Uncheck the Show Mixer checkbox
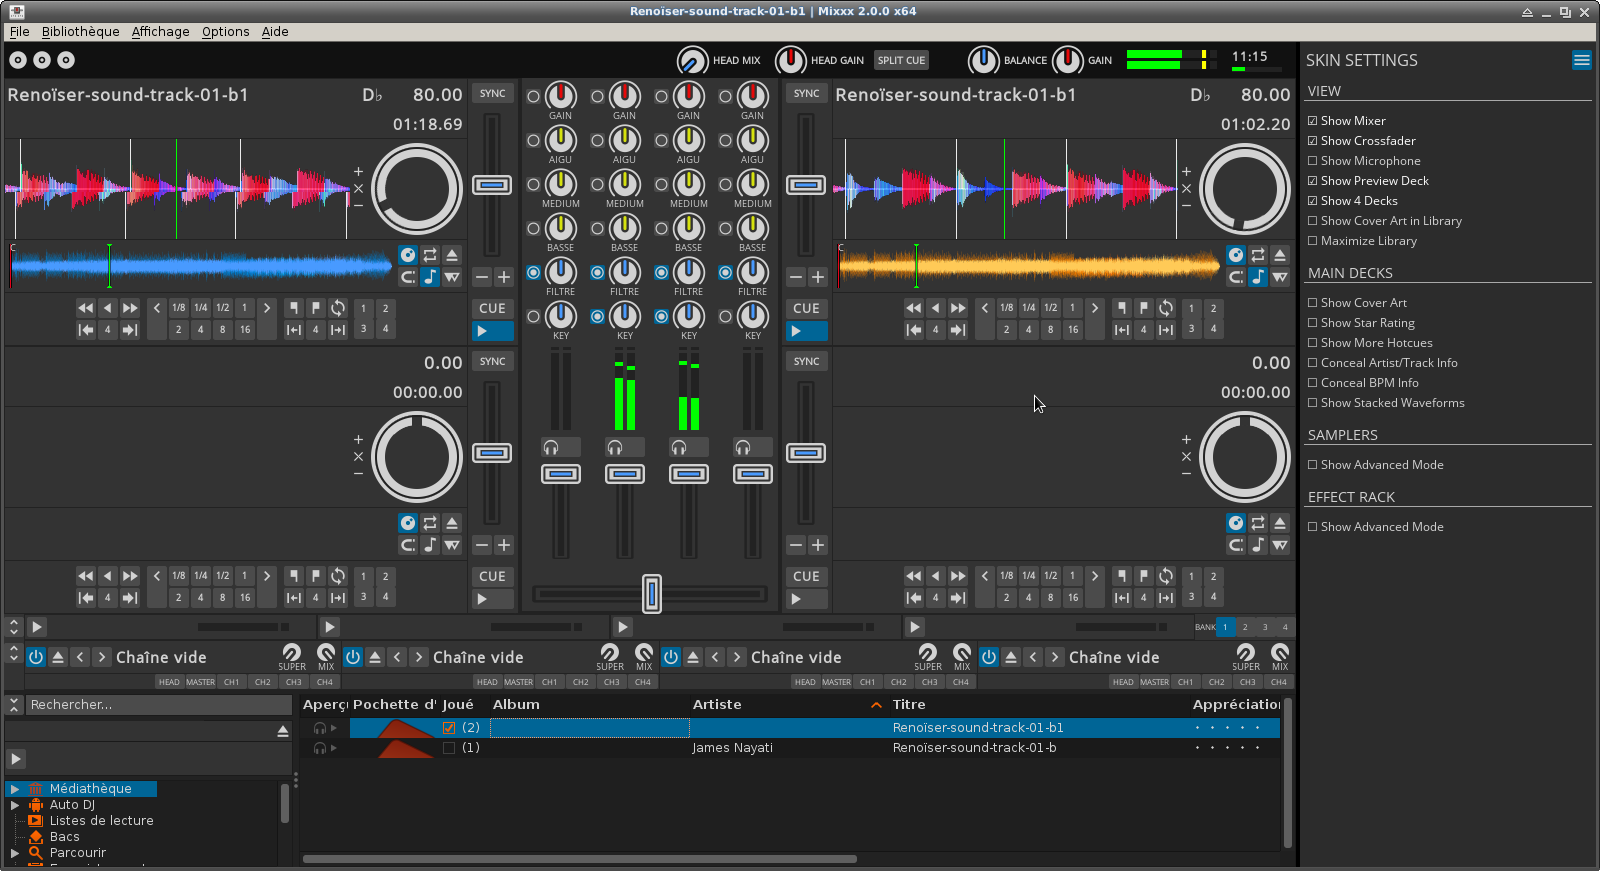 click(x=1313, y=121)
